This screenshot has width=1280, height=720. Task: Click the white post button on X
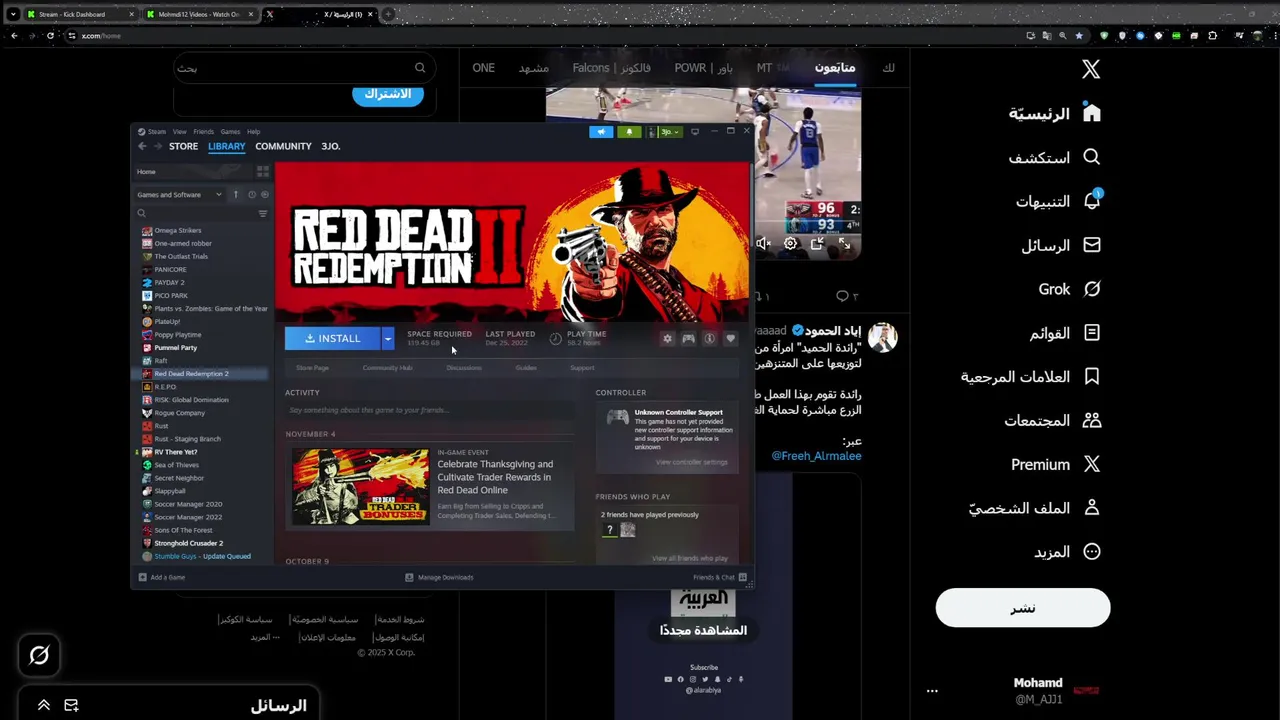[1023, 608]
